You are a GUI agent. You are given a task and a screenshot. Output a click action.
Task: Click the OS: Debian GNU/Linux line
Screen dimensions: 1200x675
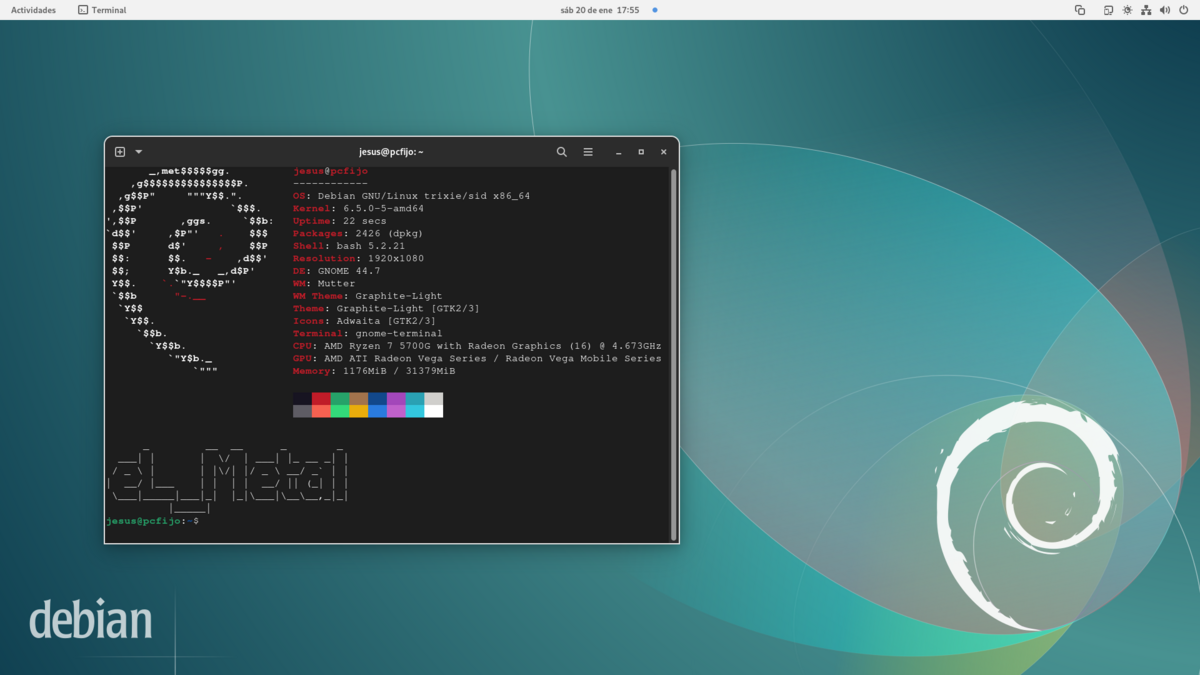pos(411,196)
